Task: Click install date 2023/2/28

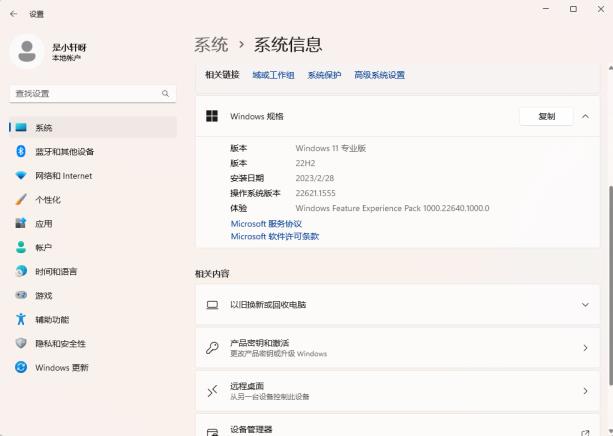Action: [315, 178]
